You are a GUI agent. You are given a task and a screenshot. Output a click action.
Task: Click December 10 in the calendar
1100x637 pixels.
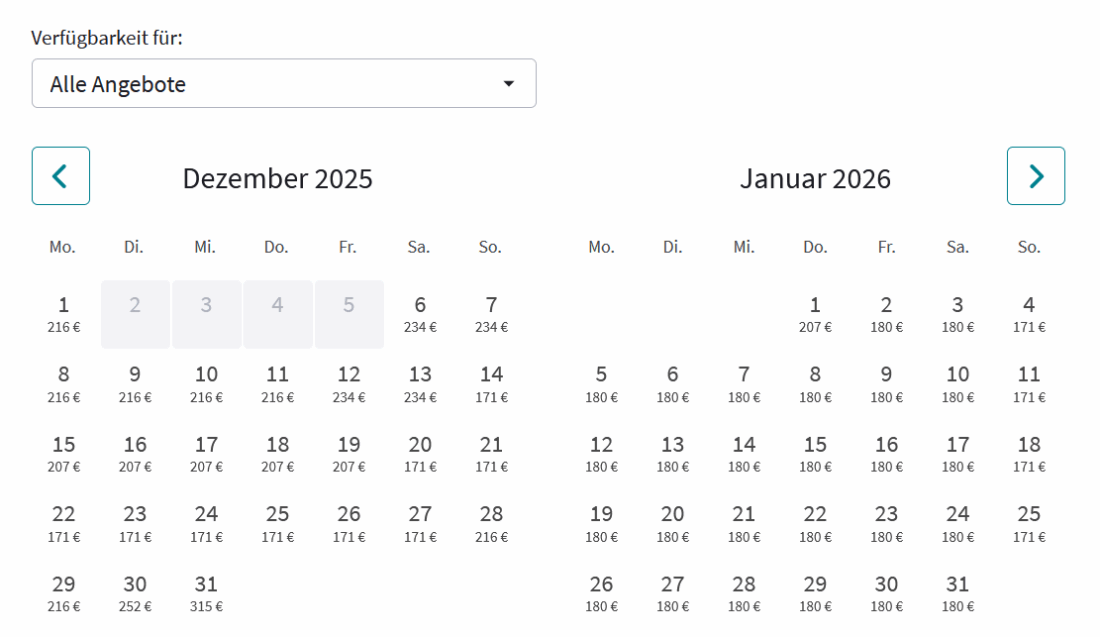point(206,384)
